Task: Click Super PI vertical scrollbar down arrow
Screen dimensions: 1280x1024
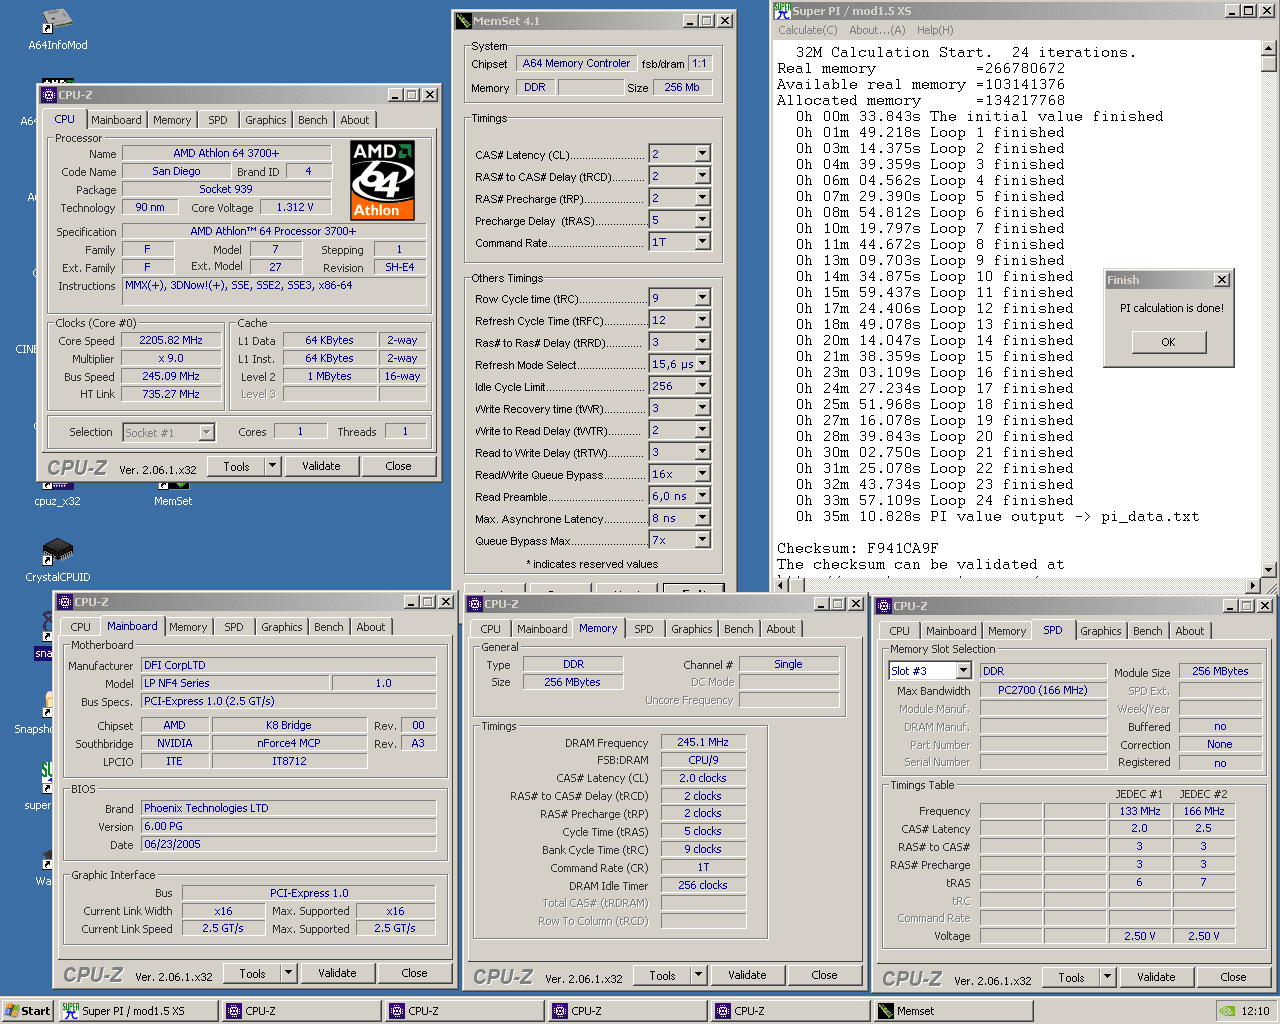Action: pos(1269,569)
